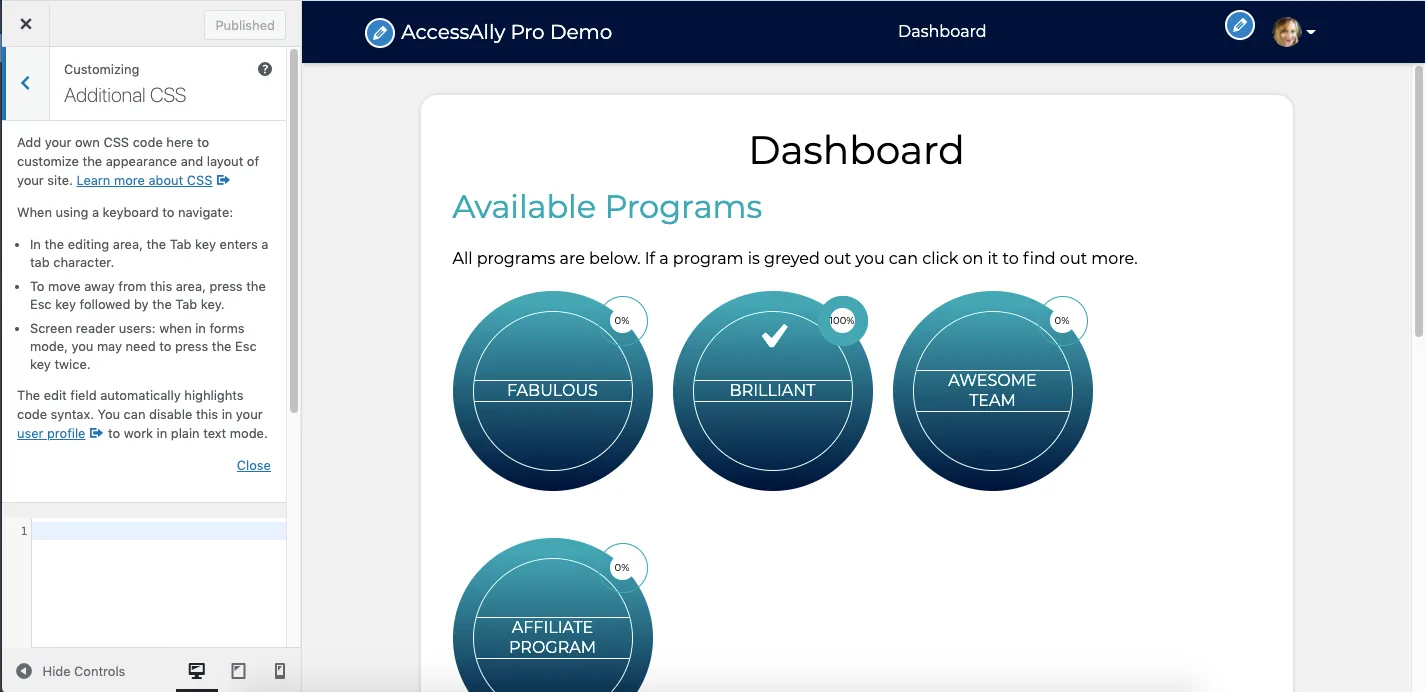Go back using the left chevron arrow

coord(26,83)
